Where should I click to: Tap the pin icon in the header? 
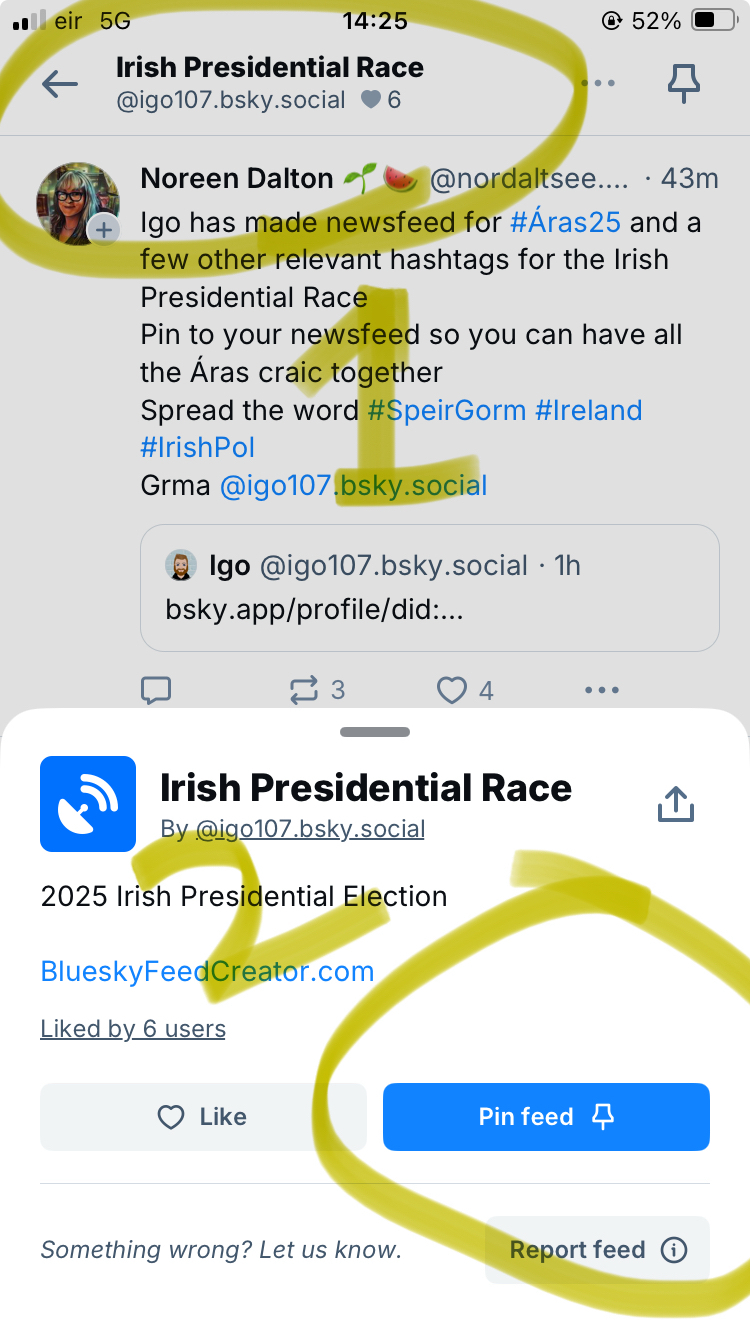click(x=684, y=84)
